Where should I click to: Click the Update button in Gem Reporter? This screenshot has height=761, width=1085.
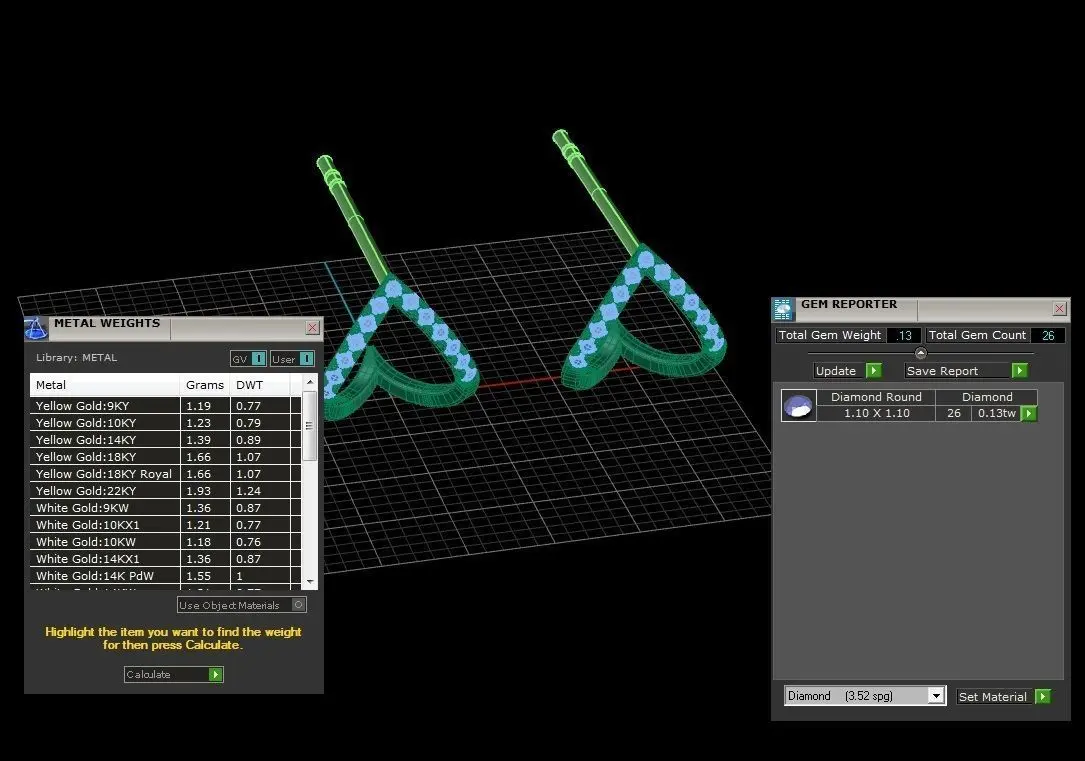pyautogui.click(x=848, y=371)
